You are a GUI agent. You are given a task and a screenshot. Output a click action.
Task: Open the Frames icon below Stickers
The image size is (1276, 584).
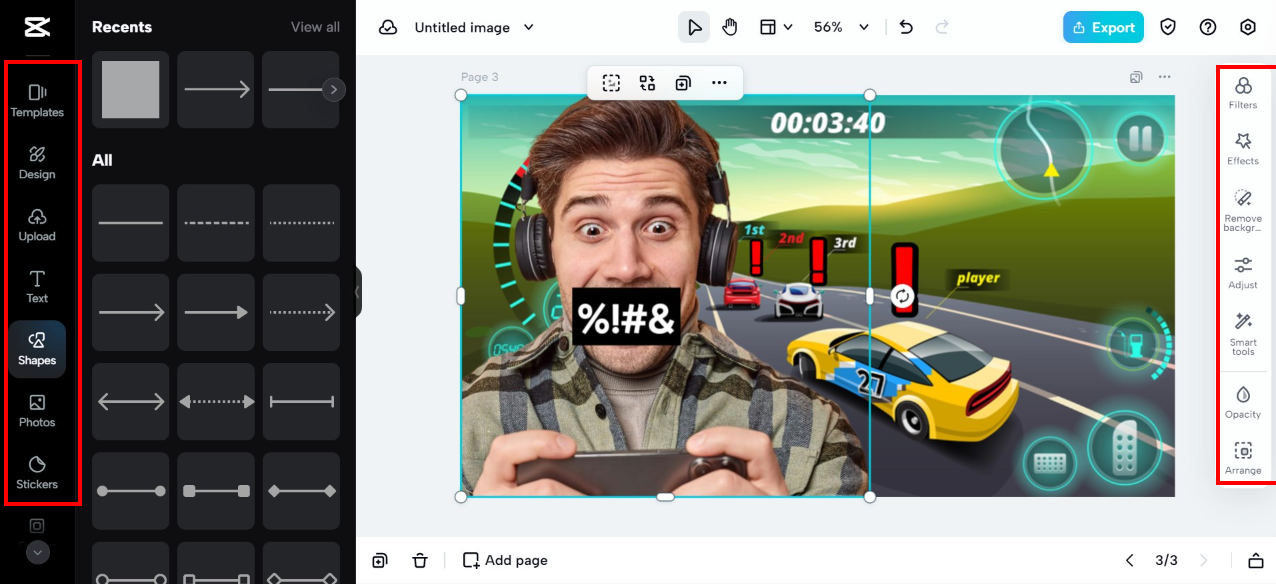37,525
